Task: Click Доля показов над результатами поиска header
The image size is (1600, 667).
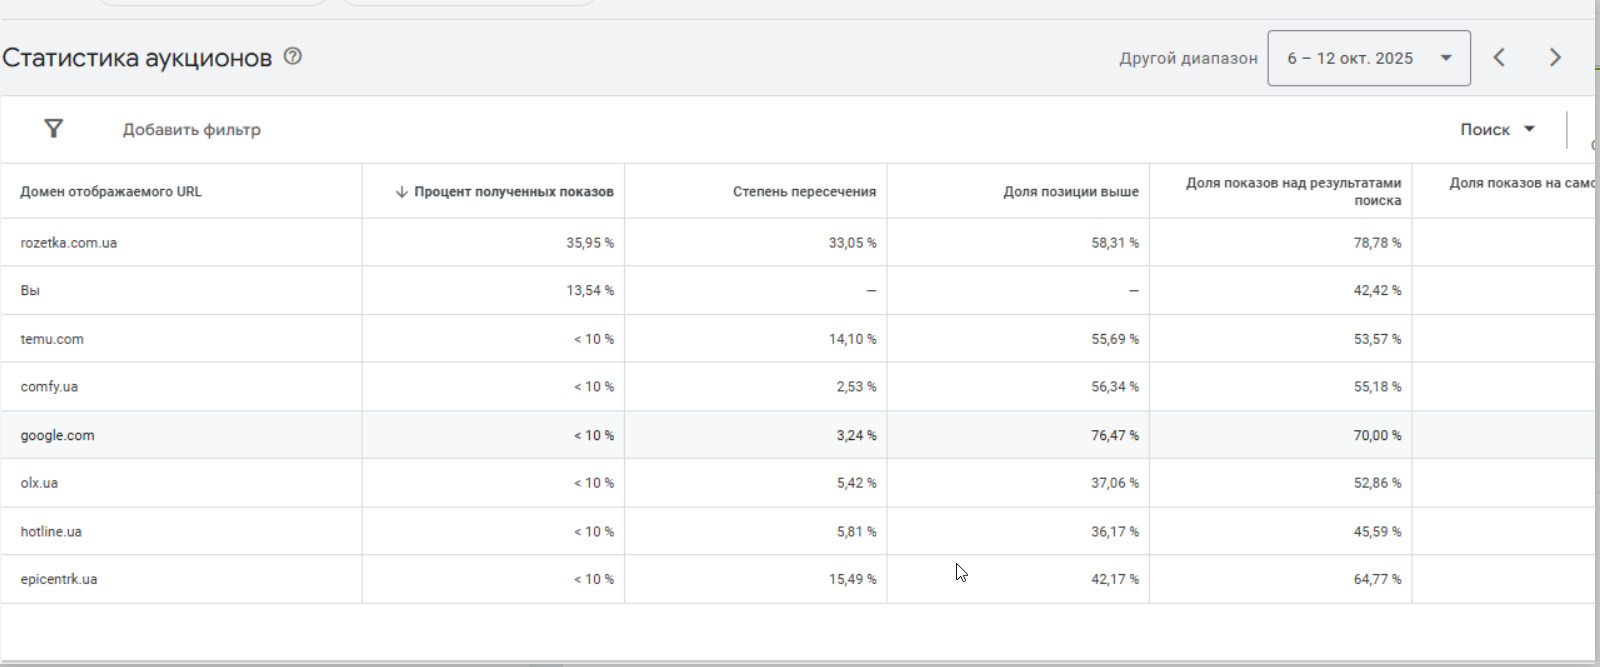Action: point(1293,191)
